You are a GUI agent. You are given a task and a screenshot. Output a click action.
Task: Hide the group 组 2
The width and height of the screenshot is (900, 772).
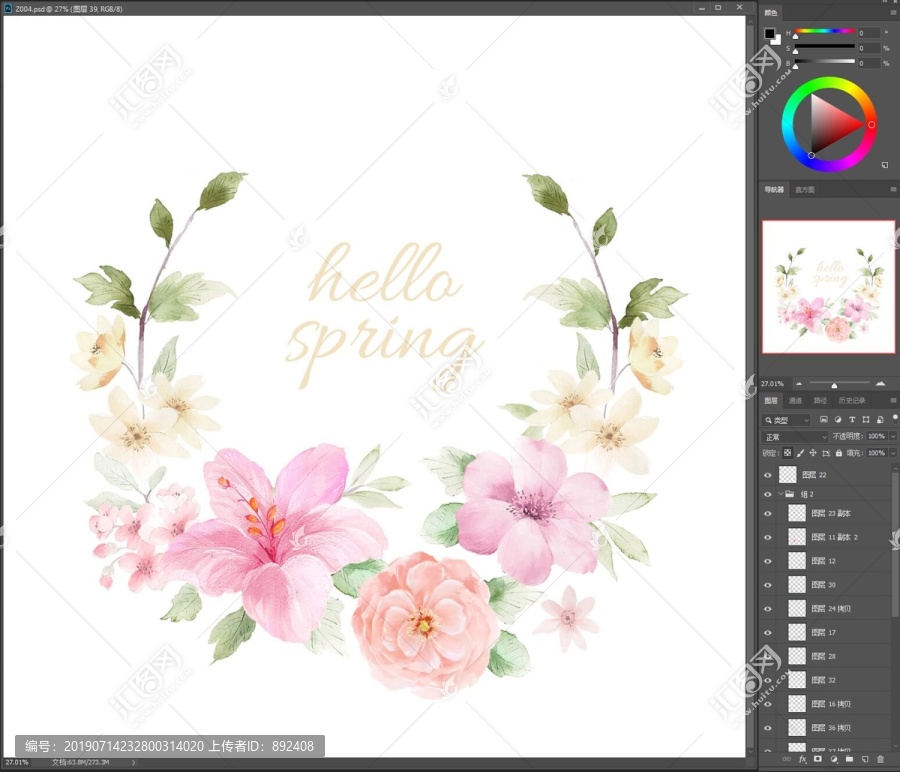click(768, 494)
